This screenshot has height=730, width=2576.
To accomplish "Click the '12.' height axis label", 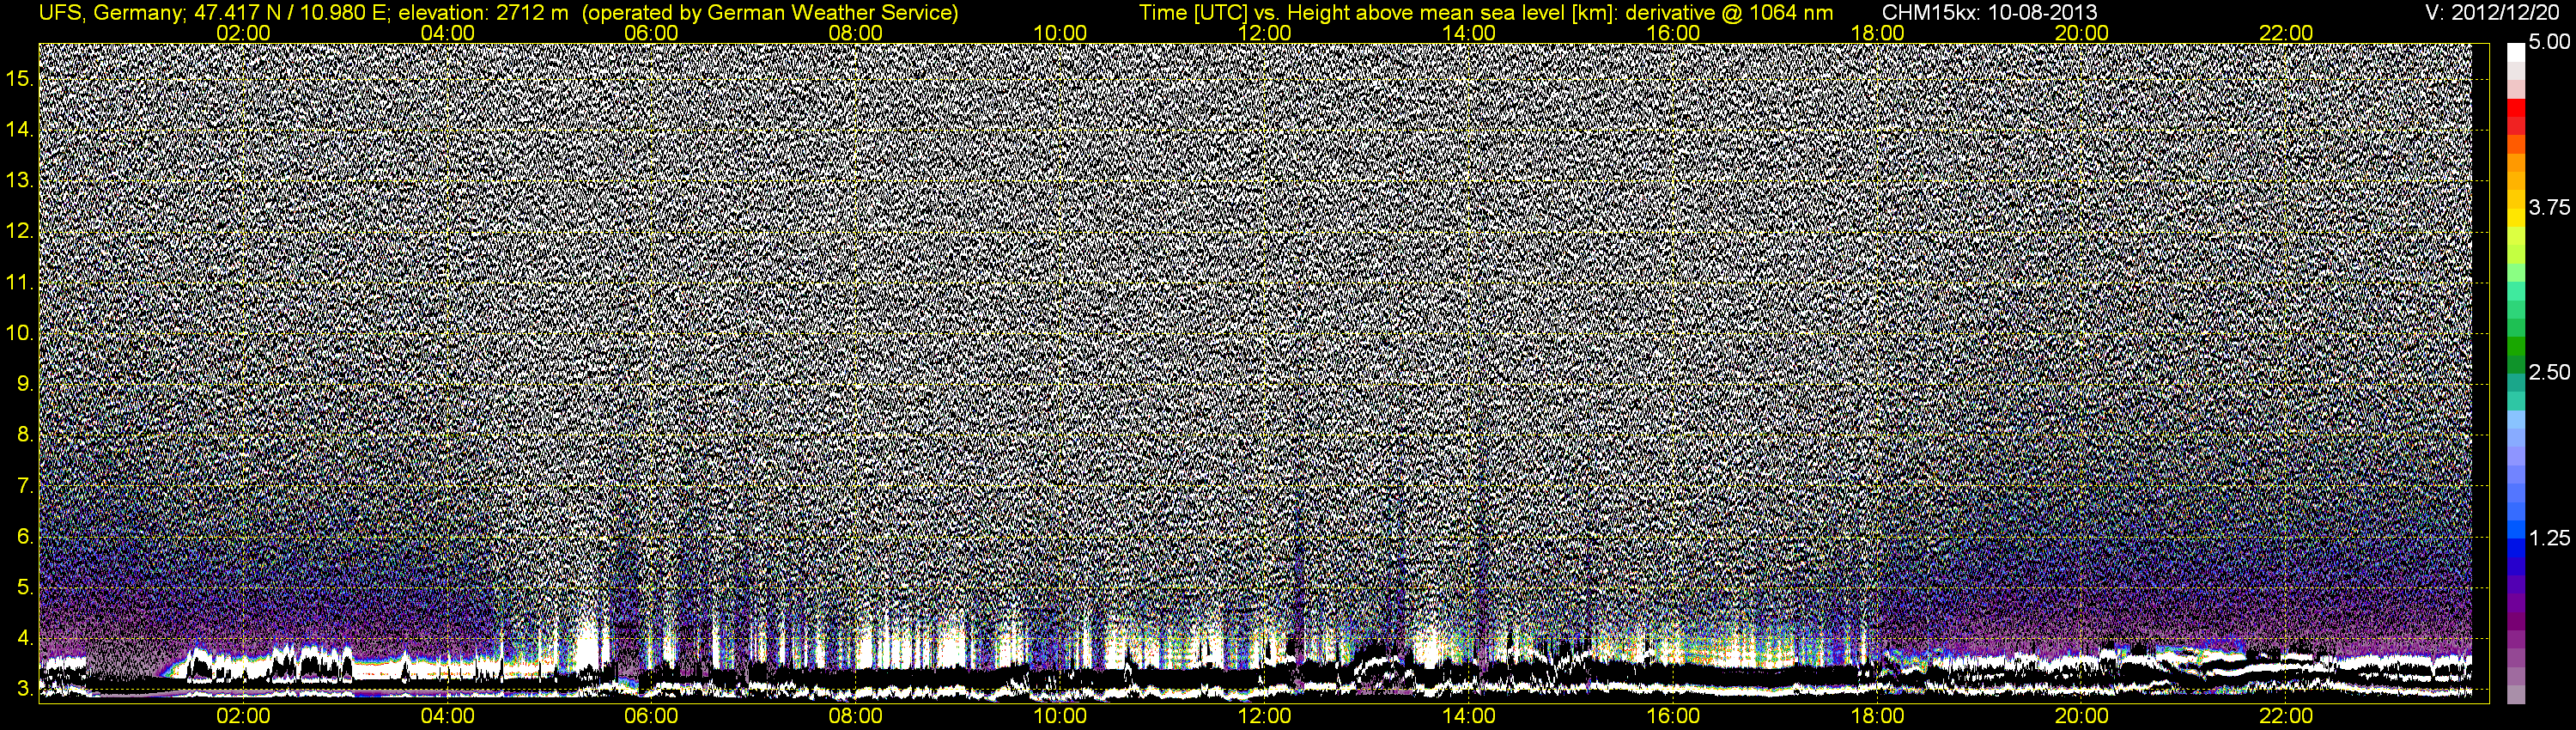I will coord(21,231).
